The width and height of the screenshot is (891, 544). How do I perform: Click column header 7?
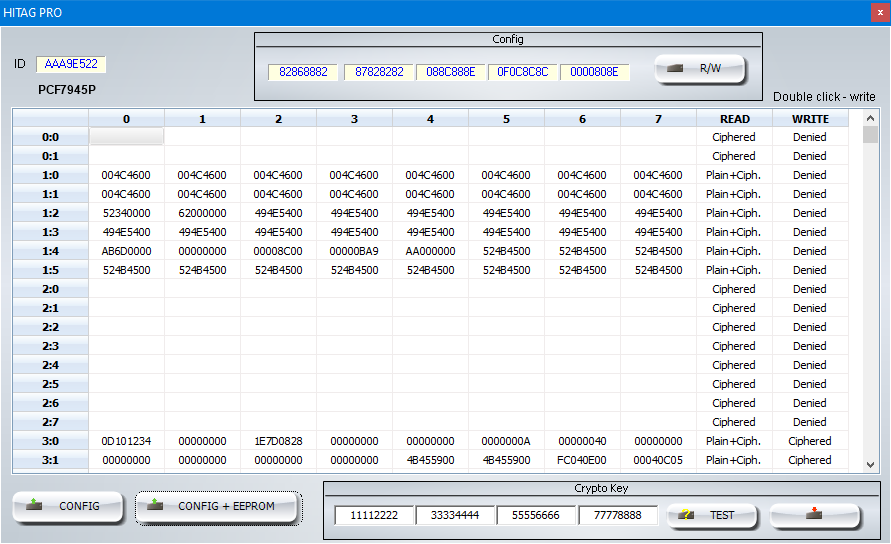click(x=659, y=119)
